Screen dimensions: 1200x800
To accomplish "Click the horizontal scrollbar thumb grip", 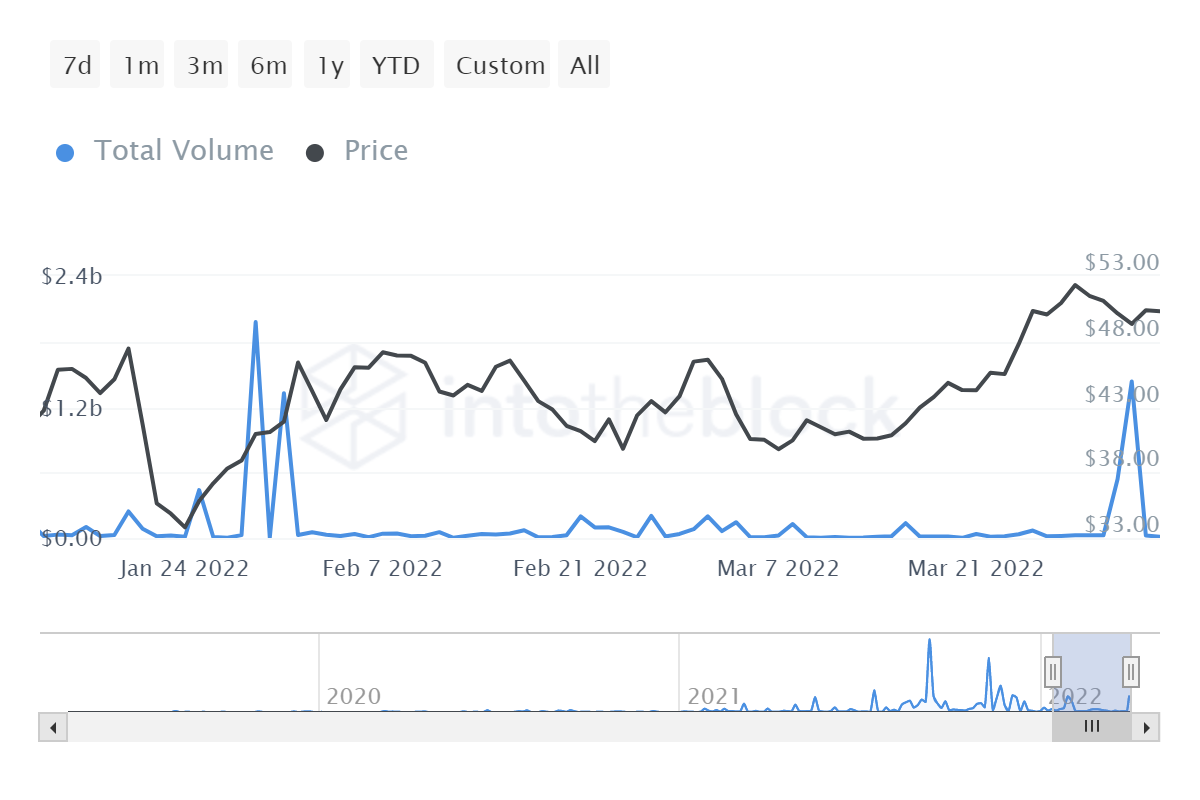I will tap(1092, 727).
